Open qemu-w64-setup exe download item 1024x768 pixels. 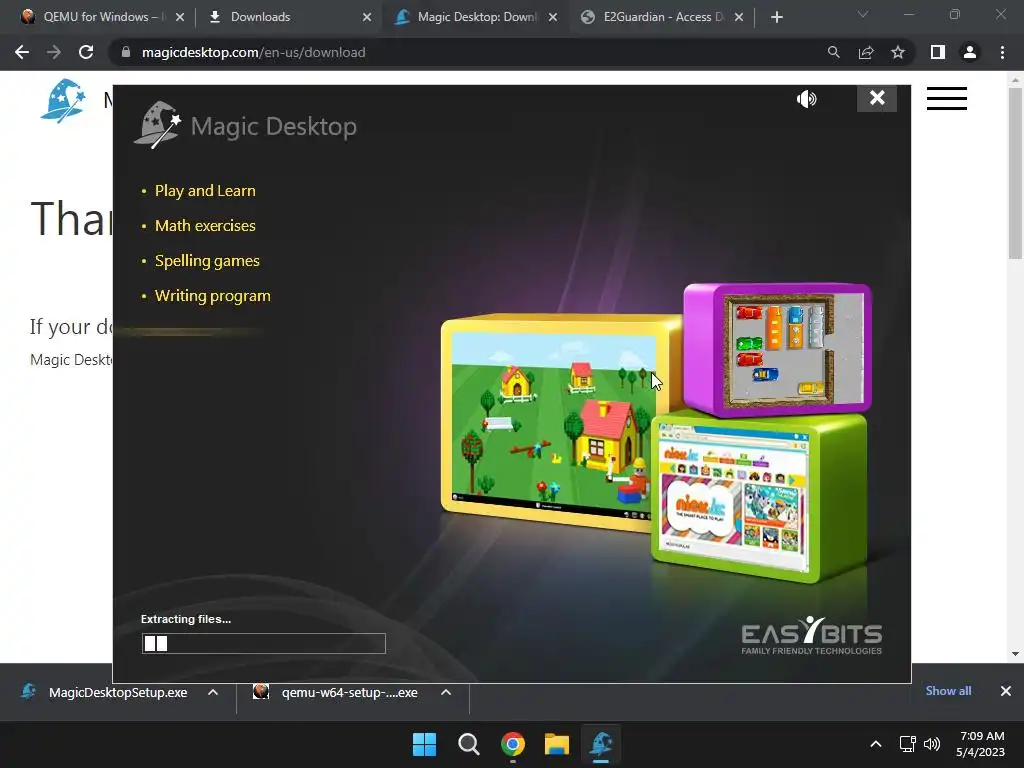pos(336,692)
